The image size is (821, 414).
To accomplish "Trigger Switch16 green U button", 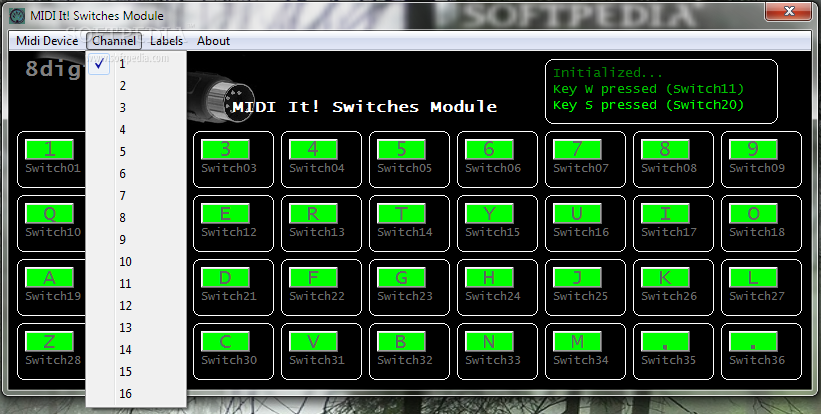I will tap(577, 214).
